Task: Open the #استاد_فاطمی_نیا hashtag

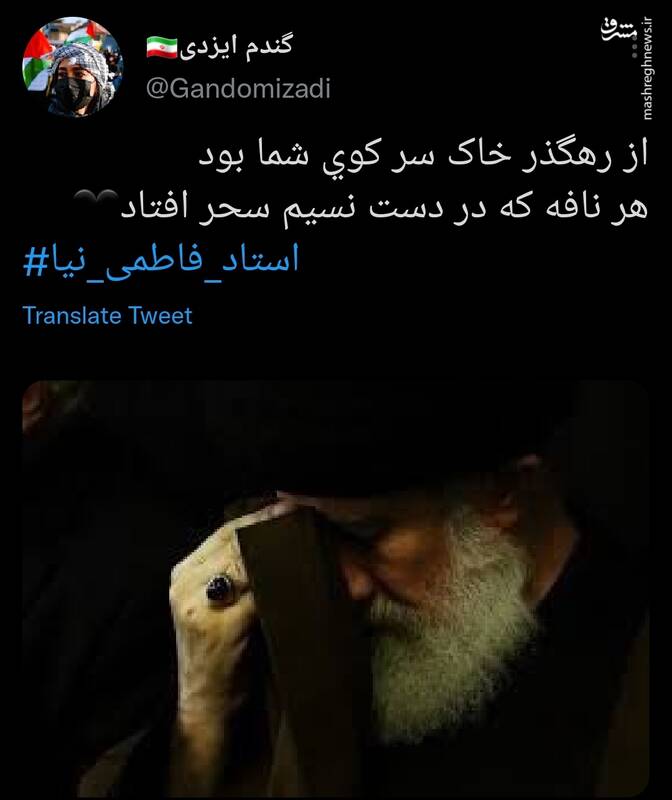Action: point(161,260)
